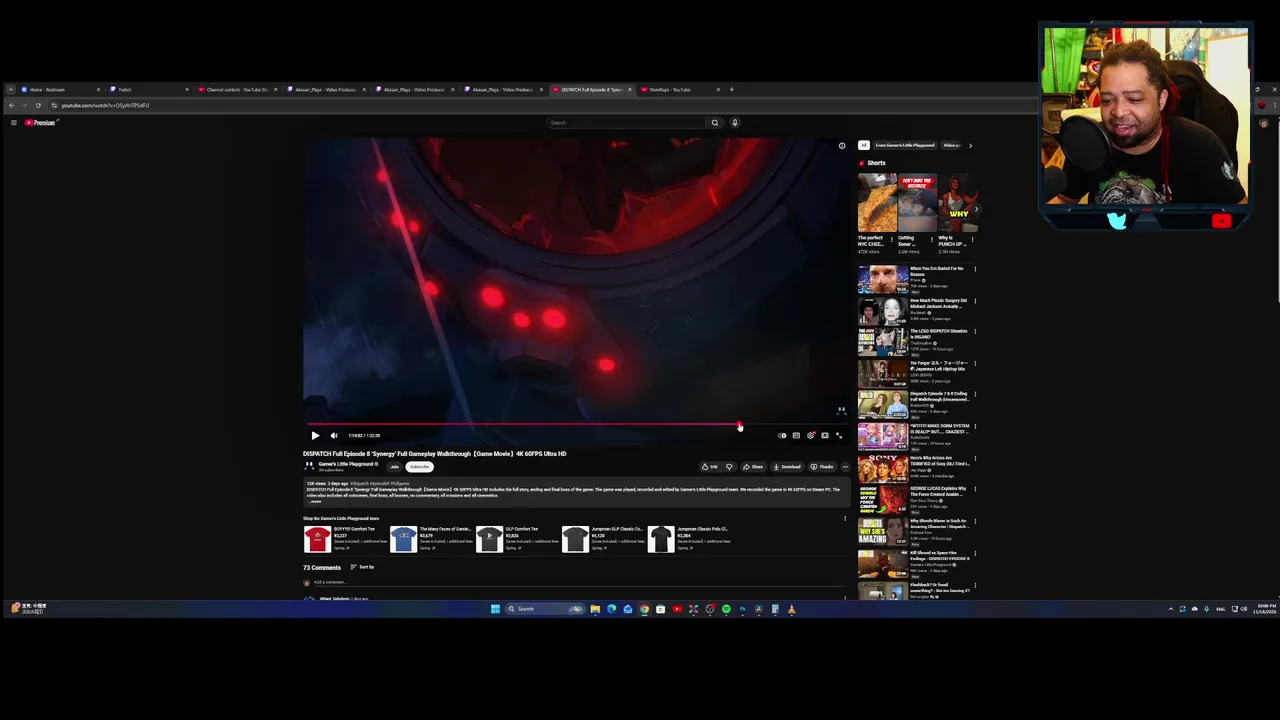Open the store shelf three-dot menu
1280x720 pixels.
click(845, 518)
